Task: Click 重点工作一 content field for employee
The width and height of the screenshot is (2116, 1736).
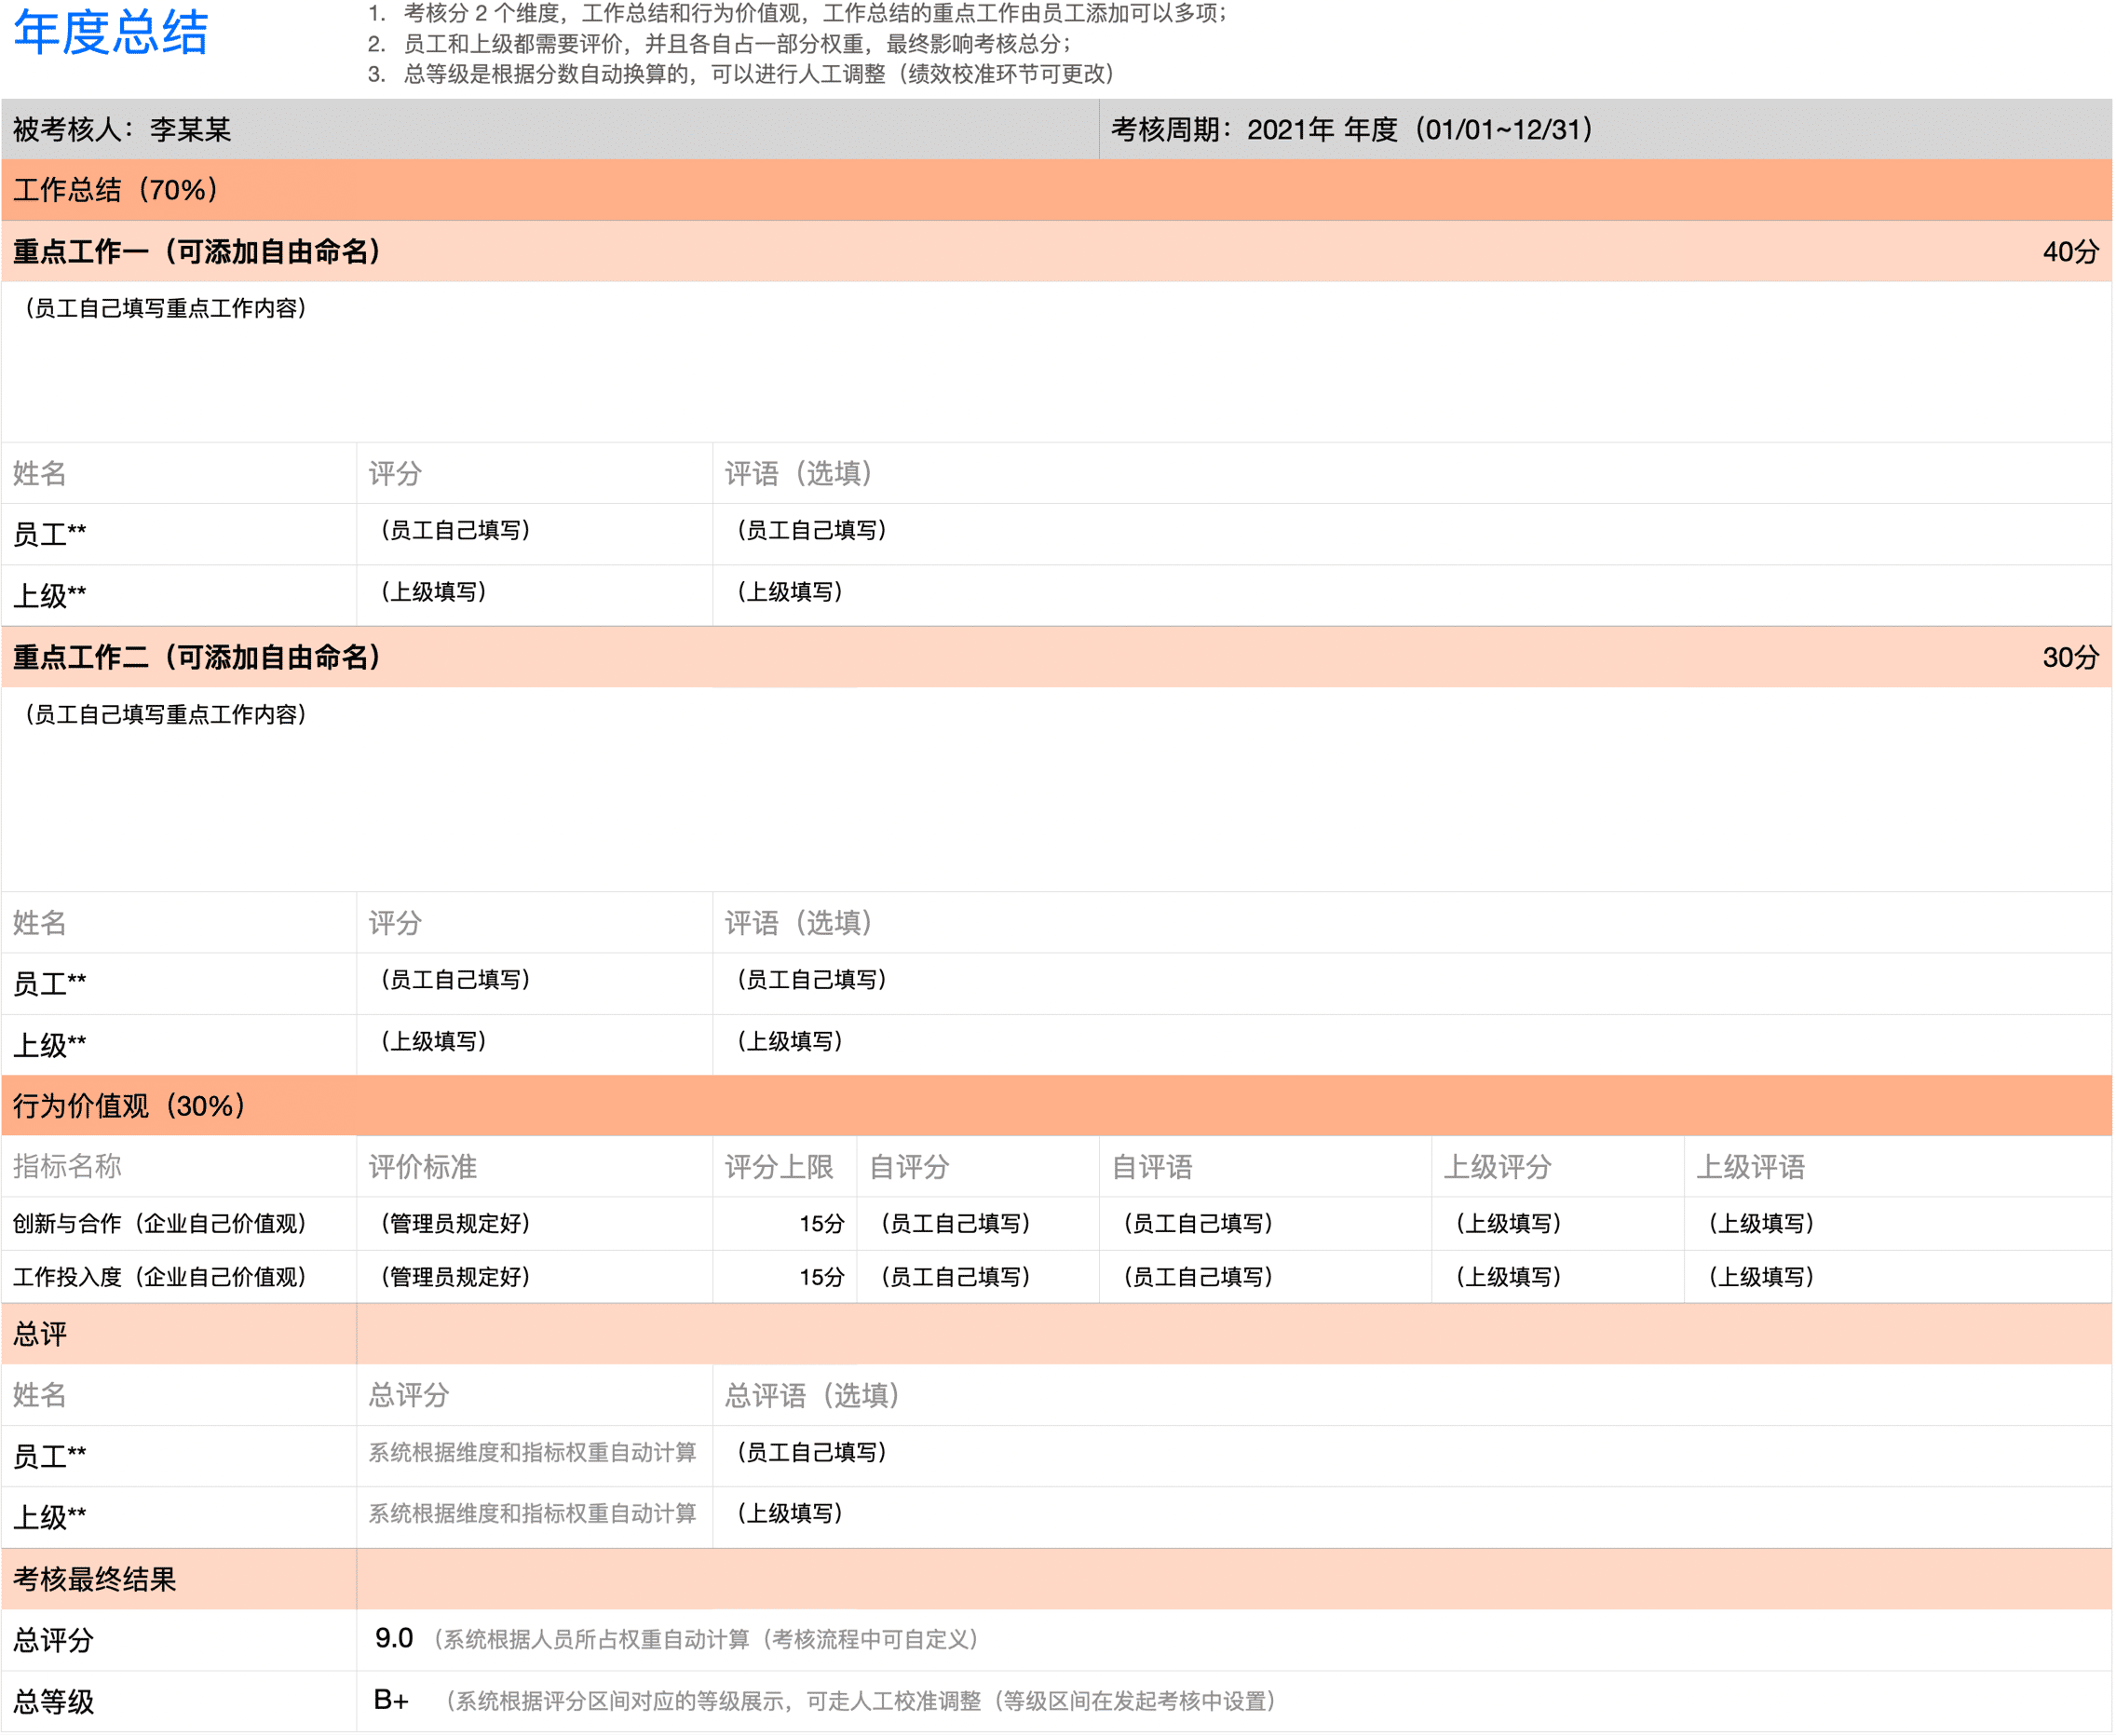Action: [1057, 362]
